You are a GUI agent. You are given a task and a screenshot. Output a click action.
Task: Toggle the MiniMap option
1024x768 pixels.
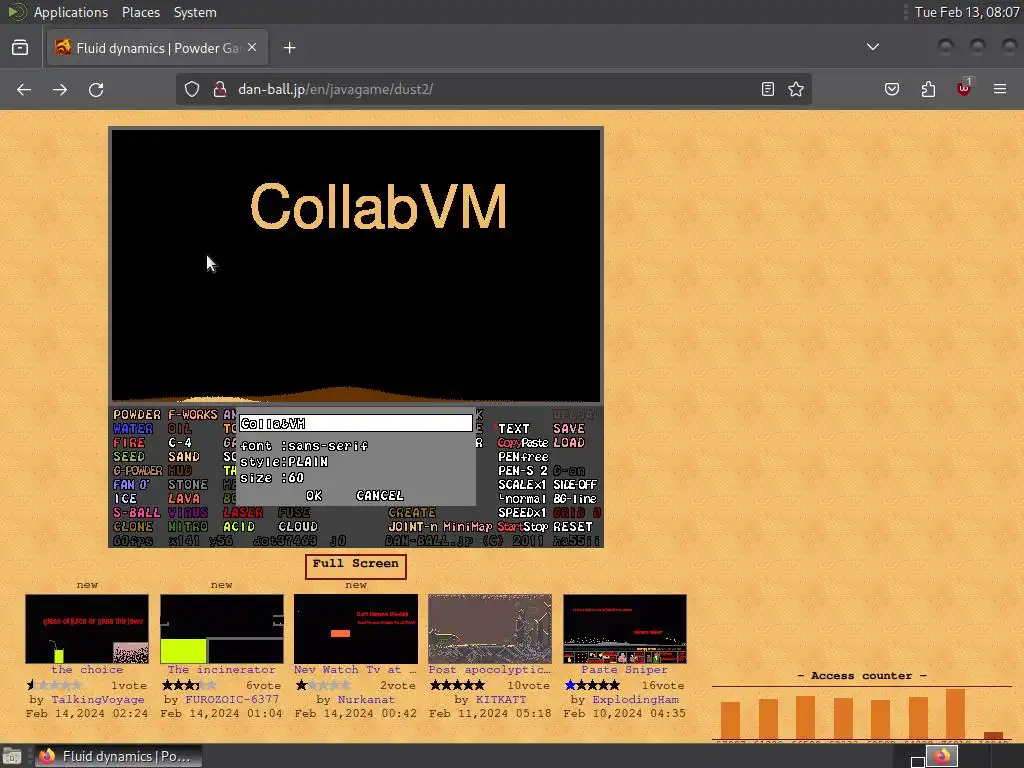tap(468, 526)
